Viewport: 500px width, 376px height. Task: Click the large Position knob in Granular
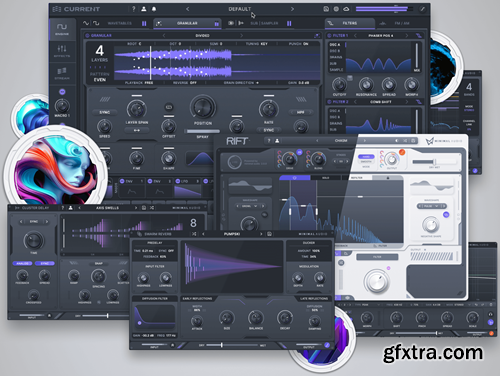point(203,107)
